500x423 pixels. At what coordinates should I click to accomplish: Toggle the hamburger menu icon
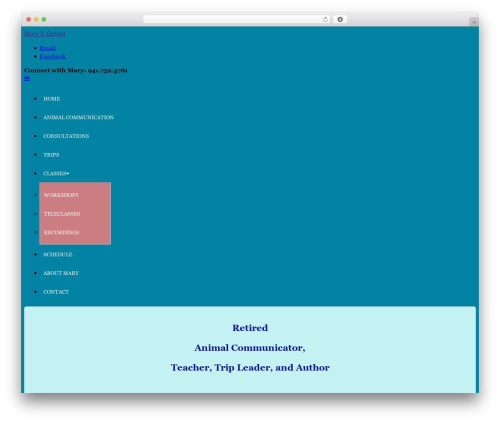(27, 79)
